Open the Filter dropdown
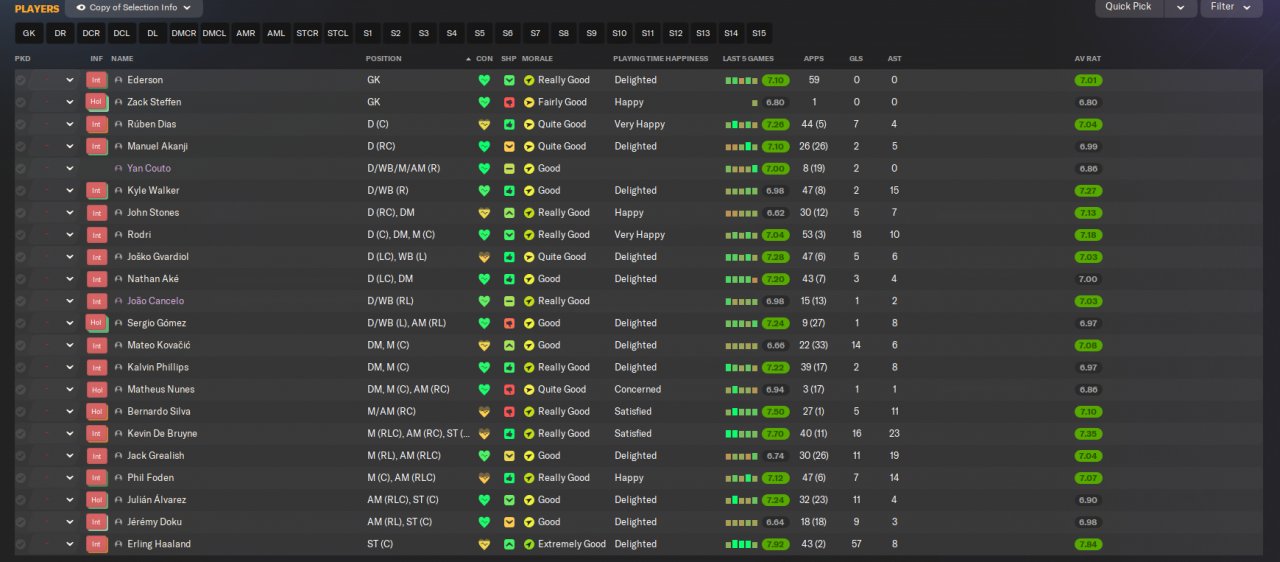 [x=1230, y=7]
